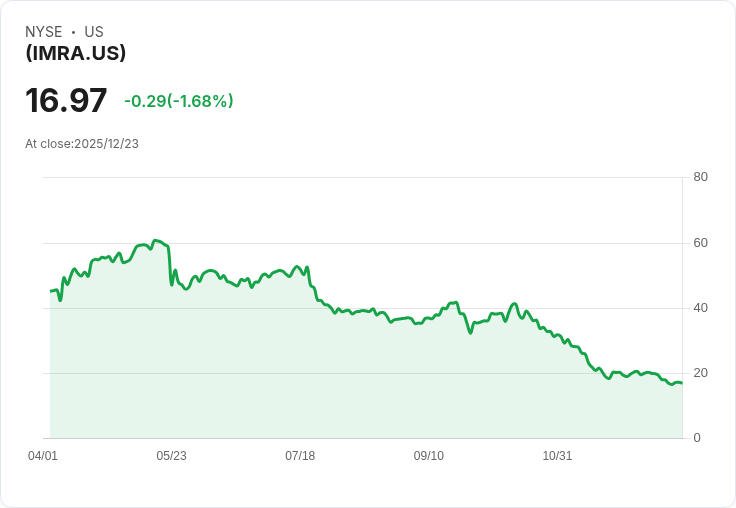Click the NYSE exchange label

point(44,32)
